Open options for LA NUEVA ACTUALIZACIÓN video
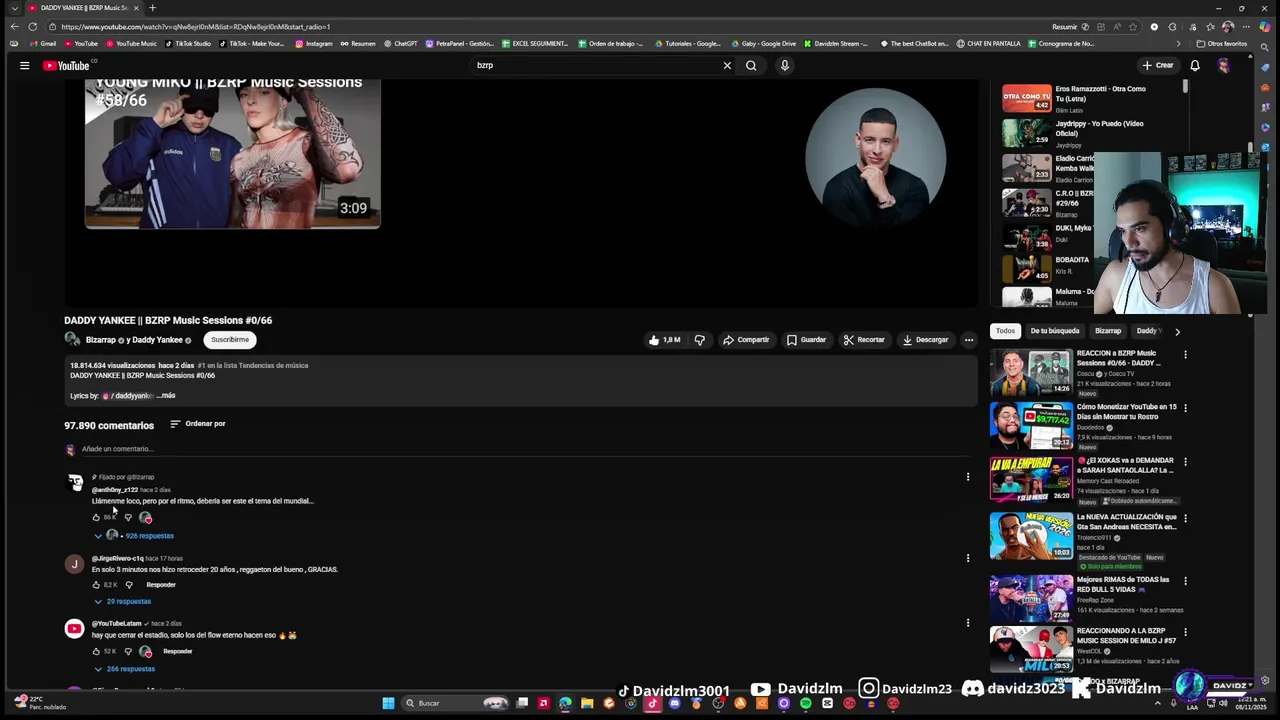The width and height of the screenshot is (1280, 720). (1186, 519)
